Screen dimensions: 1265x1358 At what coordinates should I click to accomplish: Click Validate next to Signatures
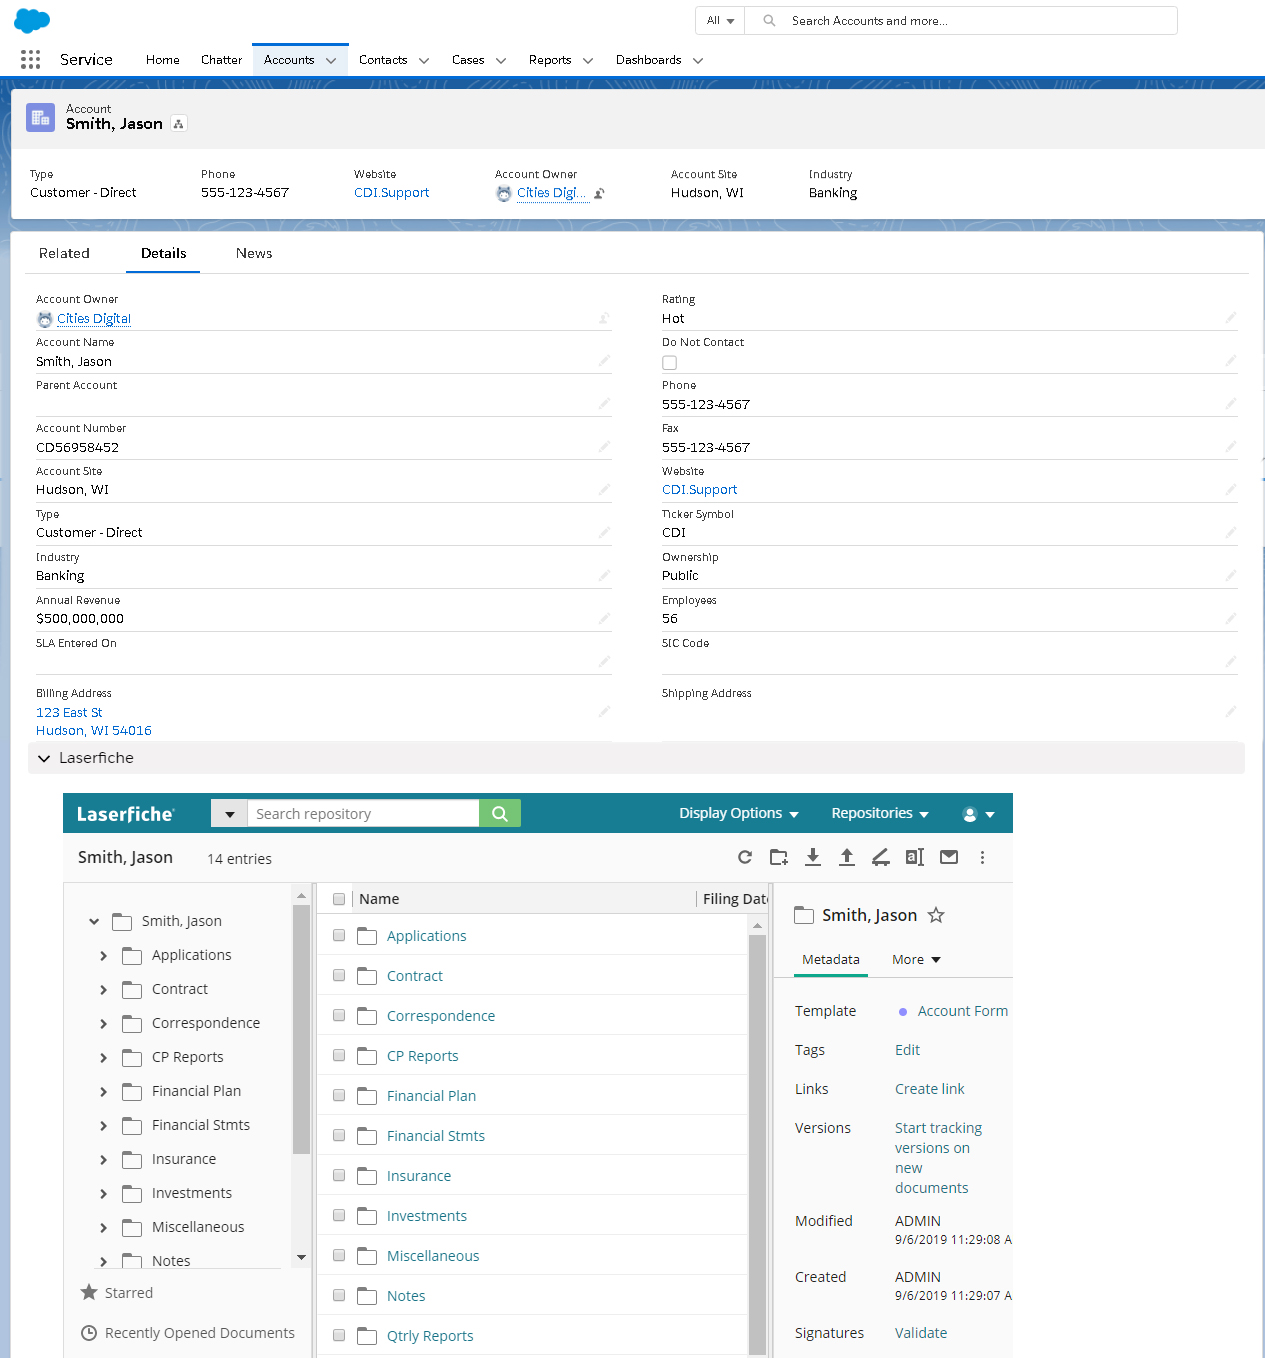[921, 1333]
